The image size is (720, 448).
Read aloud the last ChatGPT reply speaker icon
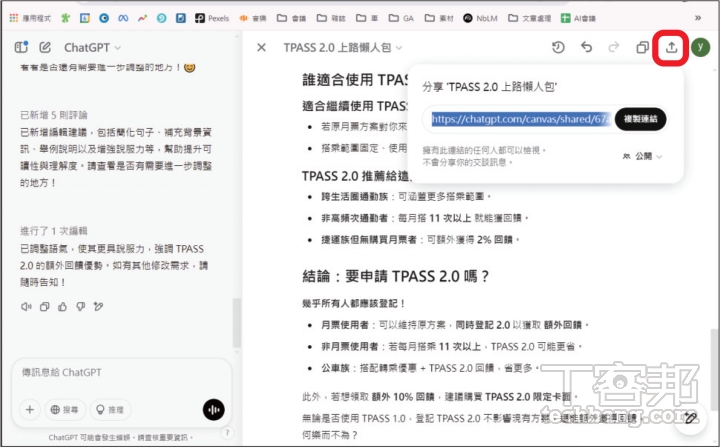(26, 306)
